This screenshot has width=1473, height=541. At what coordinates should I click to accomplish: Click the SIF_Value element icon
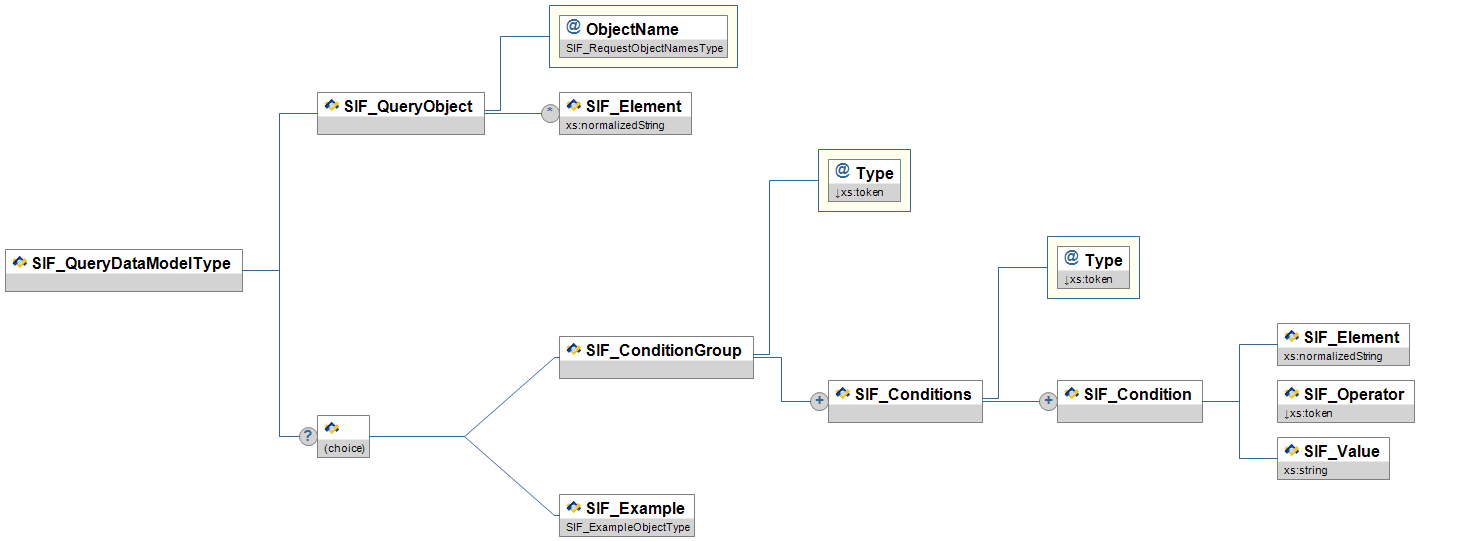(1292, 451)
